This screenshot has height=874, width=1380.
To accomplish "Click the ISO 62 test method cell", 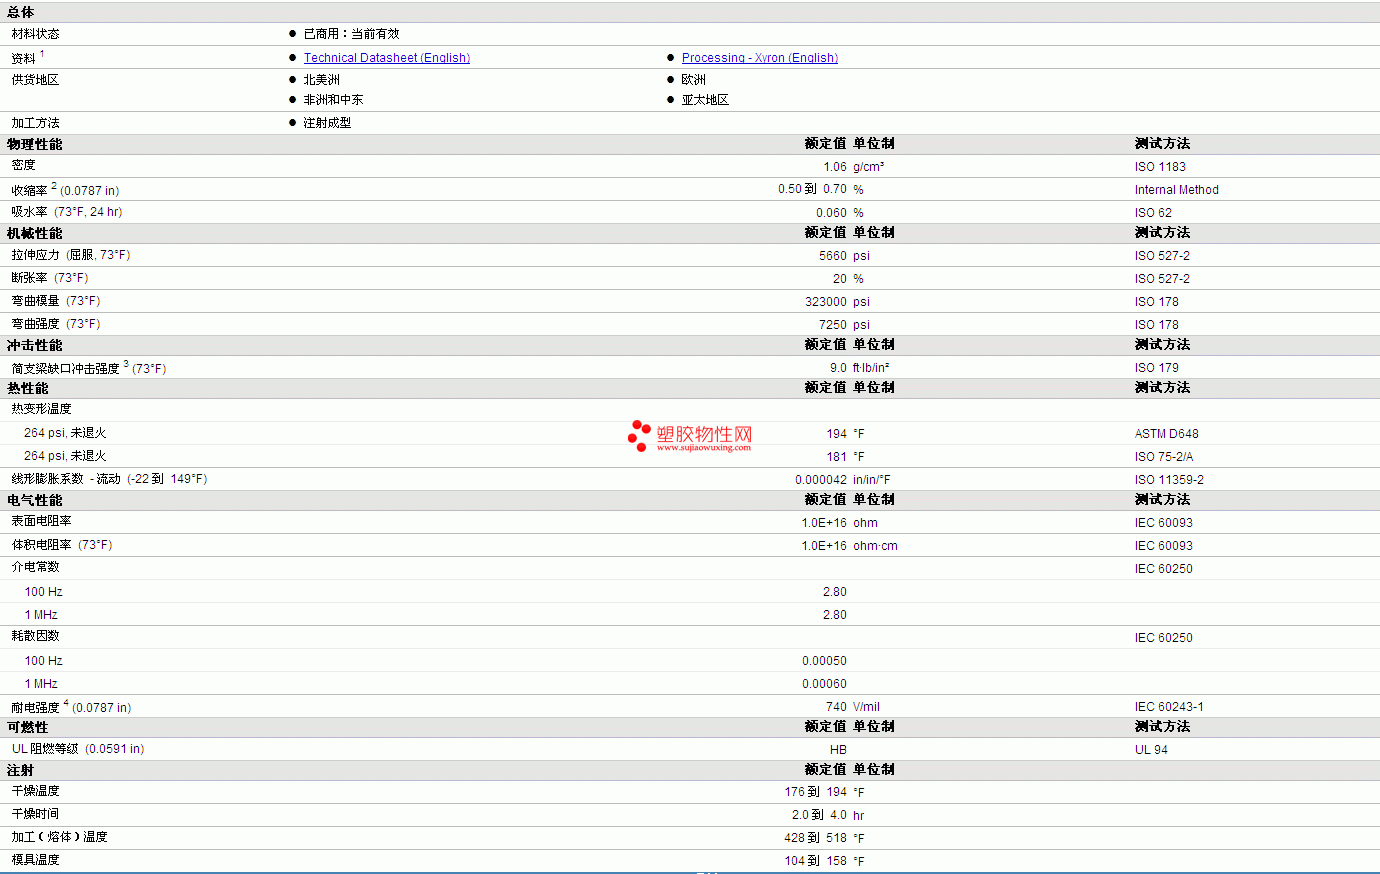I will (x=1153, y=213).
